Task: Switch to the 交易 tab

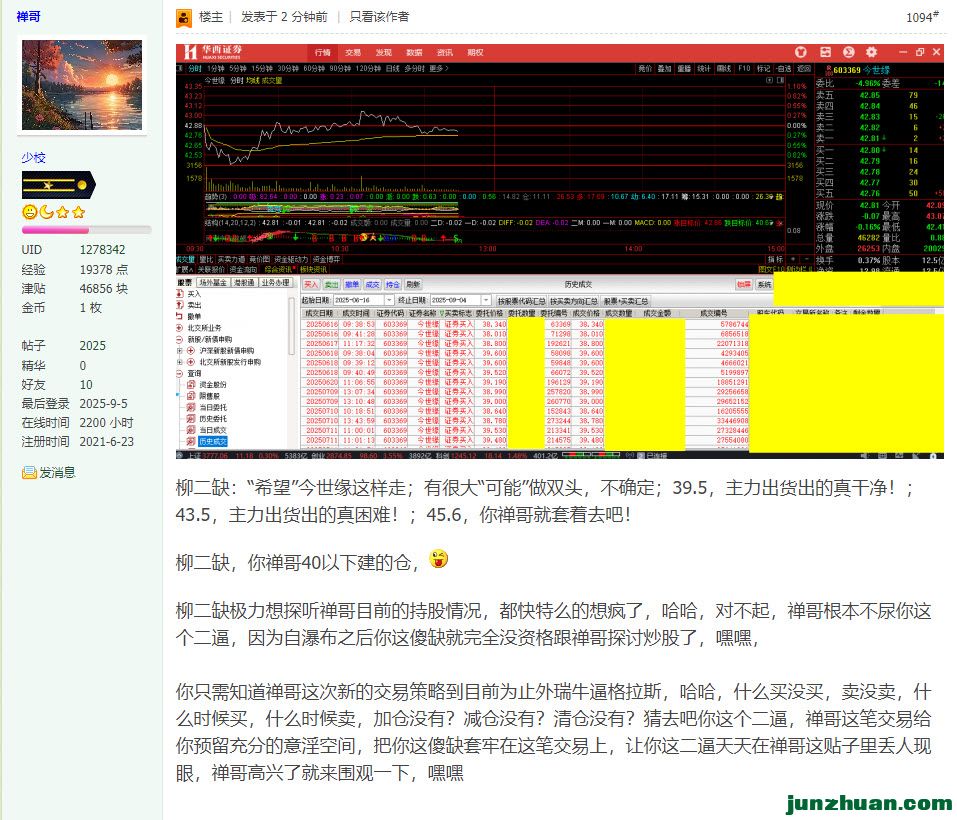Action: coord(353,51)
